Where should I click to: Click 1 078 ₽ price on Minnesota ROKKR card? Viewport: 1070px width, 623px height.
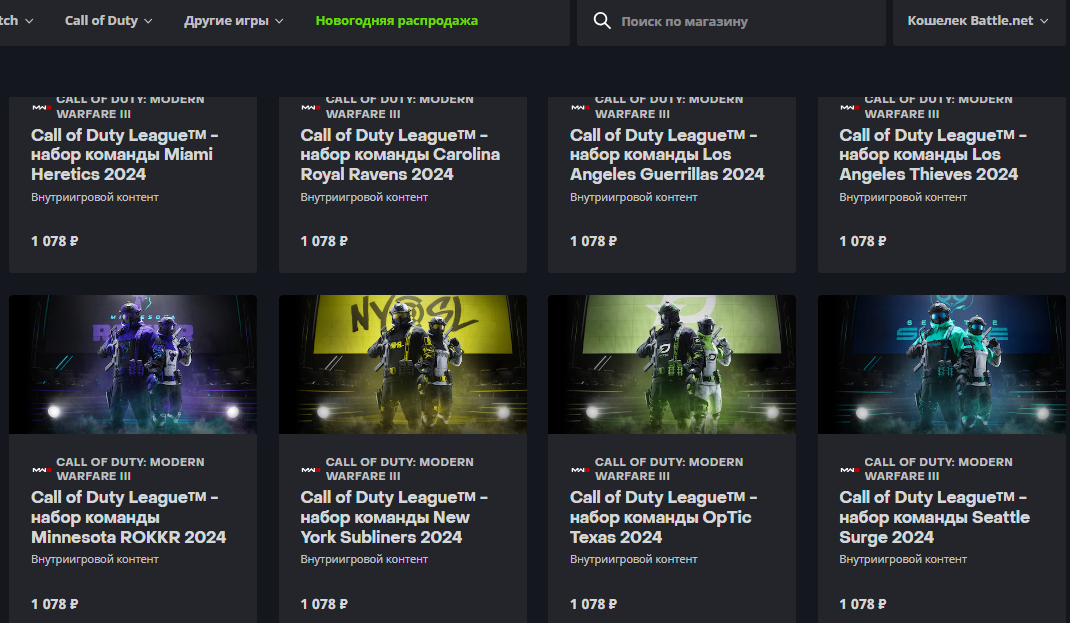[x=55, y=604]
